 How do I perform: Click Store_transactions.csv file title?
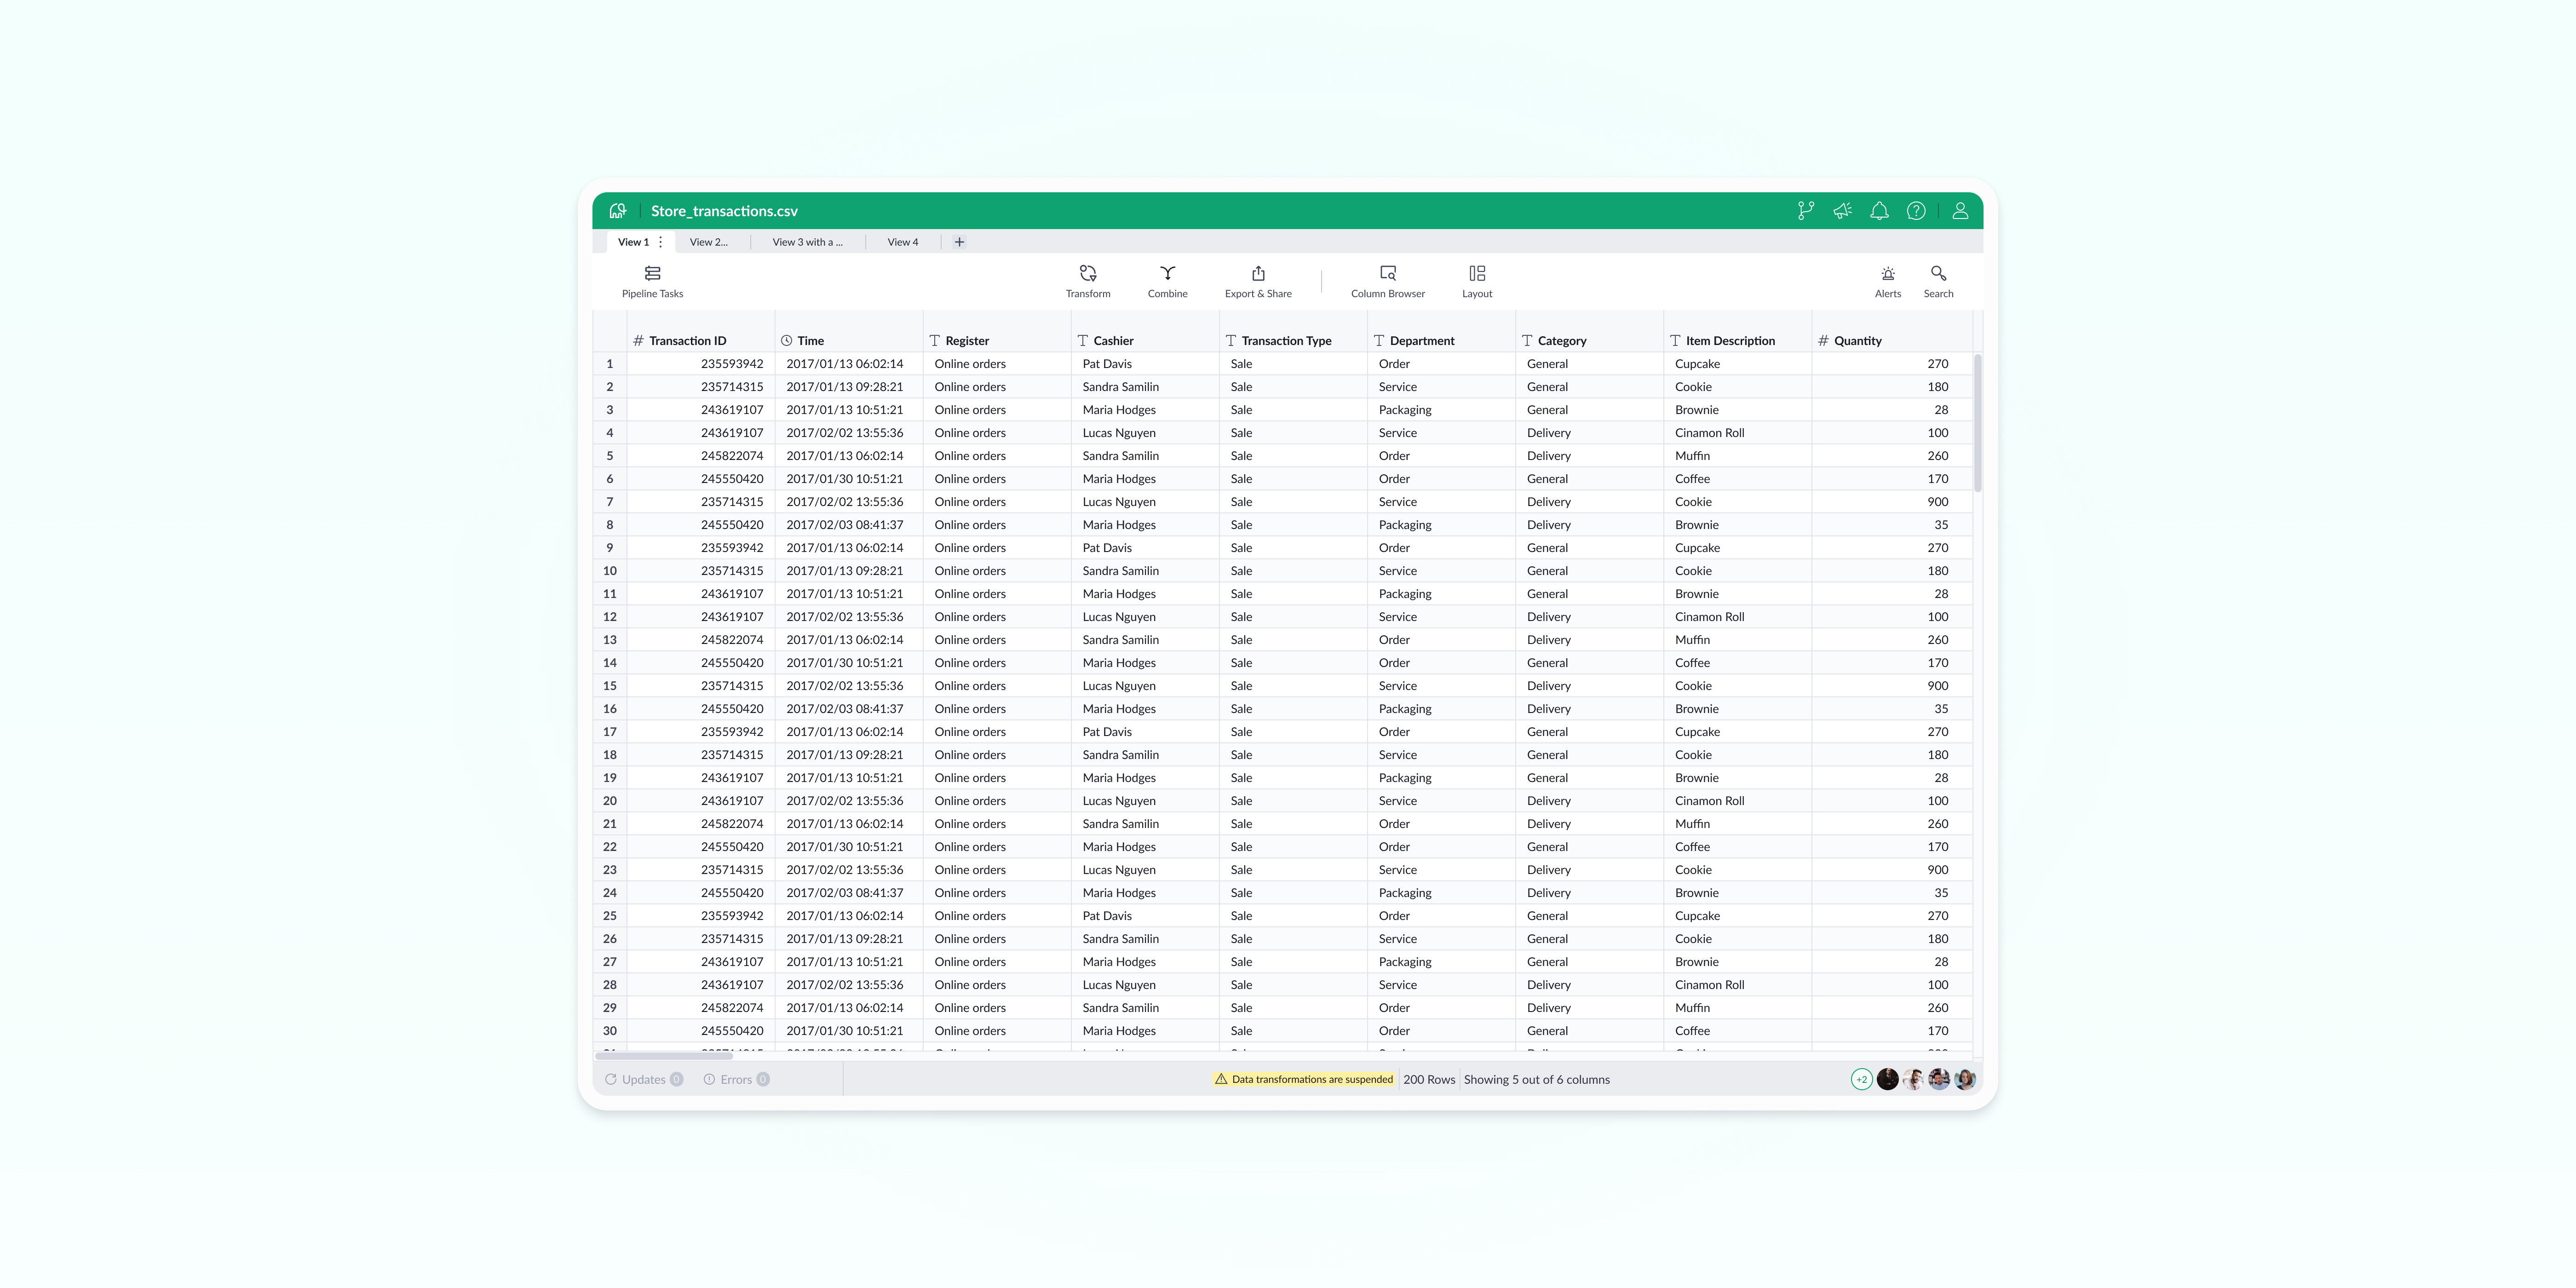tap(724, 211)
